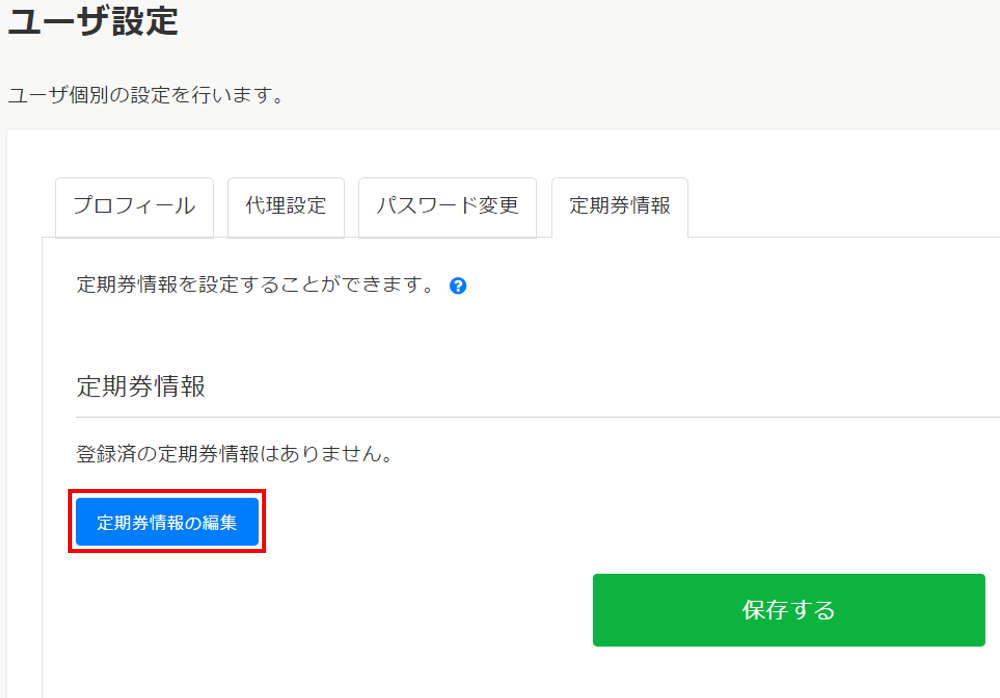Save the user settings

tap(788, 610)
